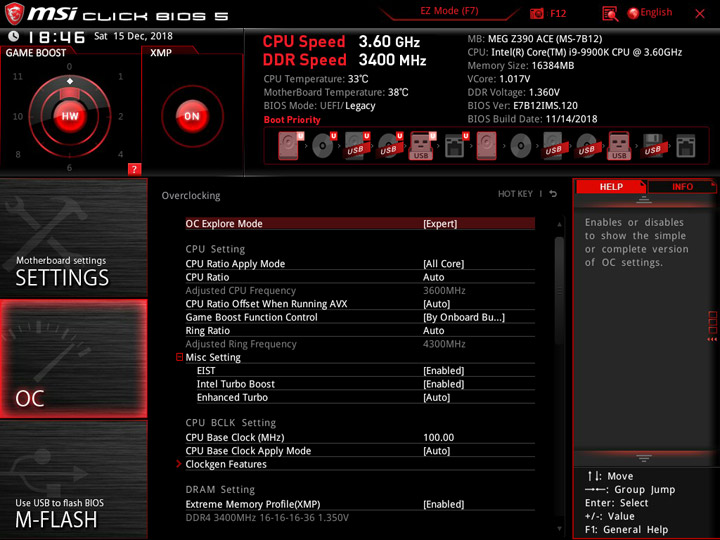Click the Adjusted Ring Frequency 4300MHz row
Image resolution: width=720 pixels, height=540 pixels.
[x=360, y=344]
